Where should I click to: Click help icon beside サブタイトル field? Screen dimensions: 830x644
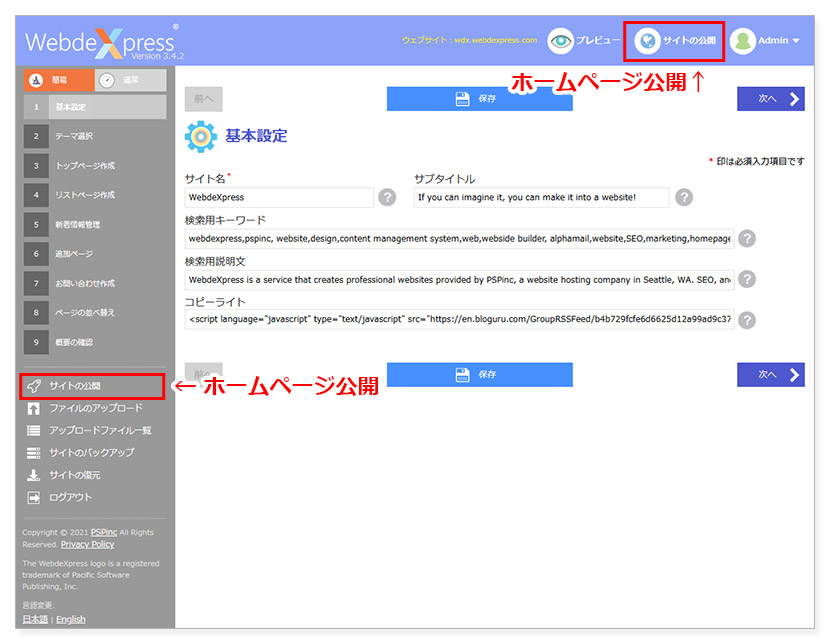pos(684,197)
